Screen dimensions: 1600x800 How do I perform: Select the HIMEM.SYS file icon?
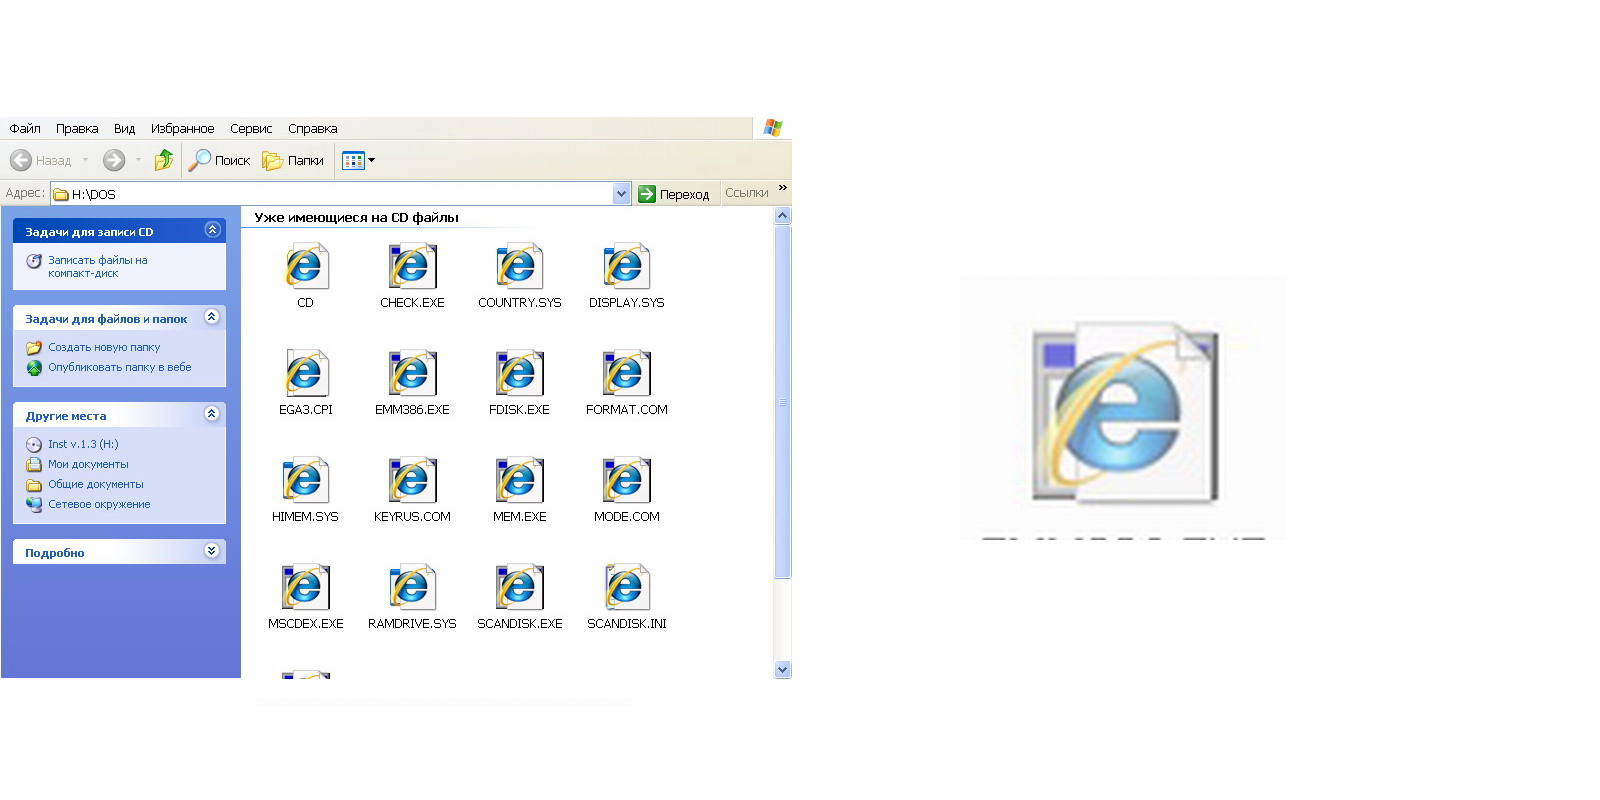point(305,480)
